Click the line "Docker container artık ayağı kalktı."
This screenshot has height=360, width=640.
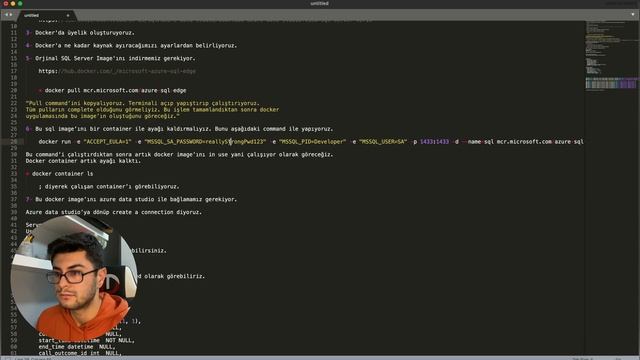83,161
